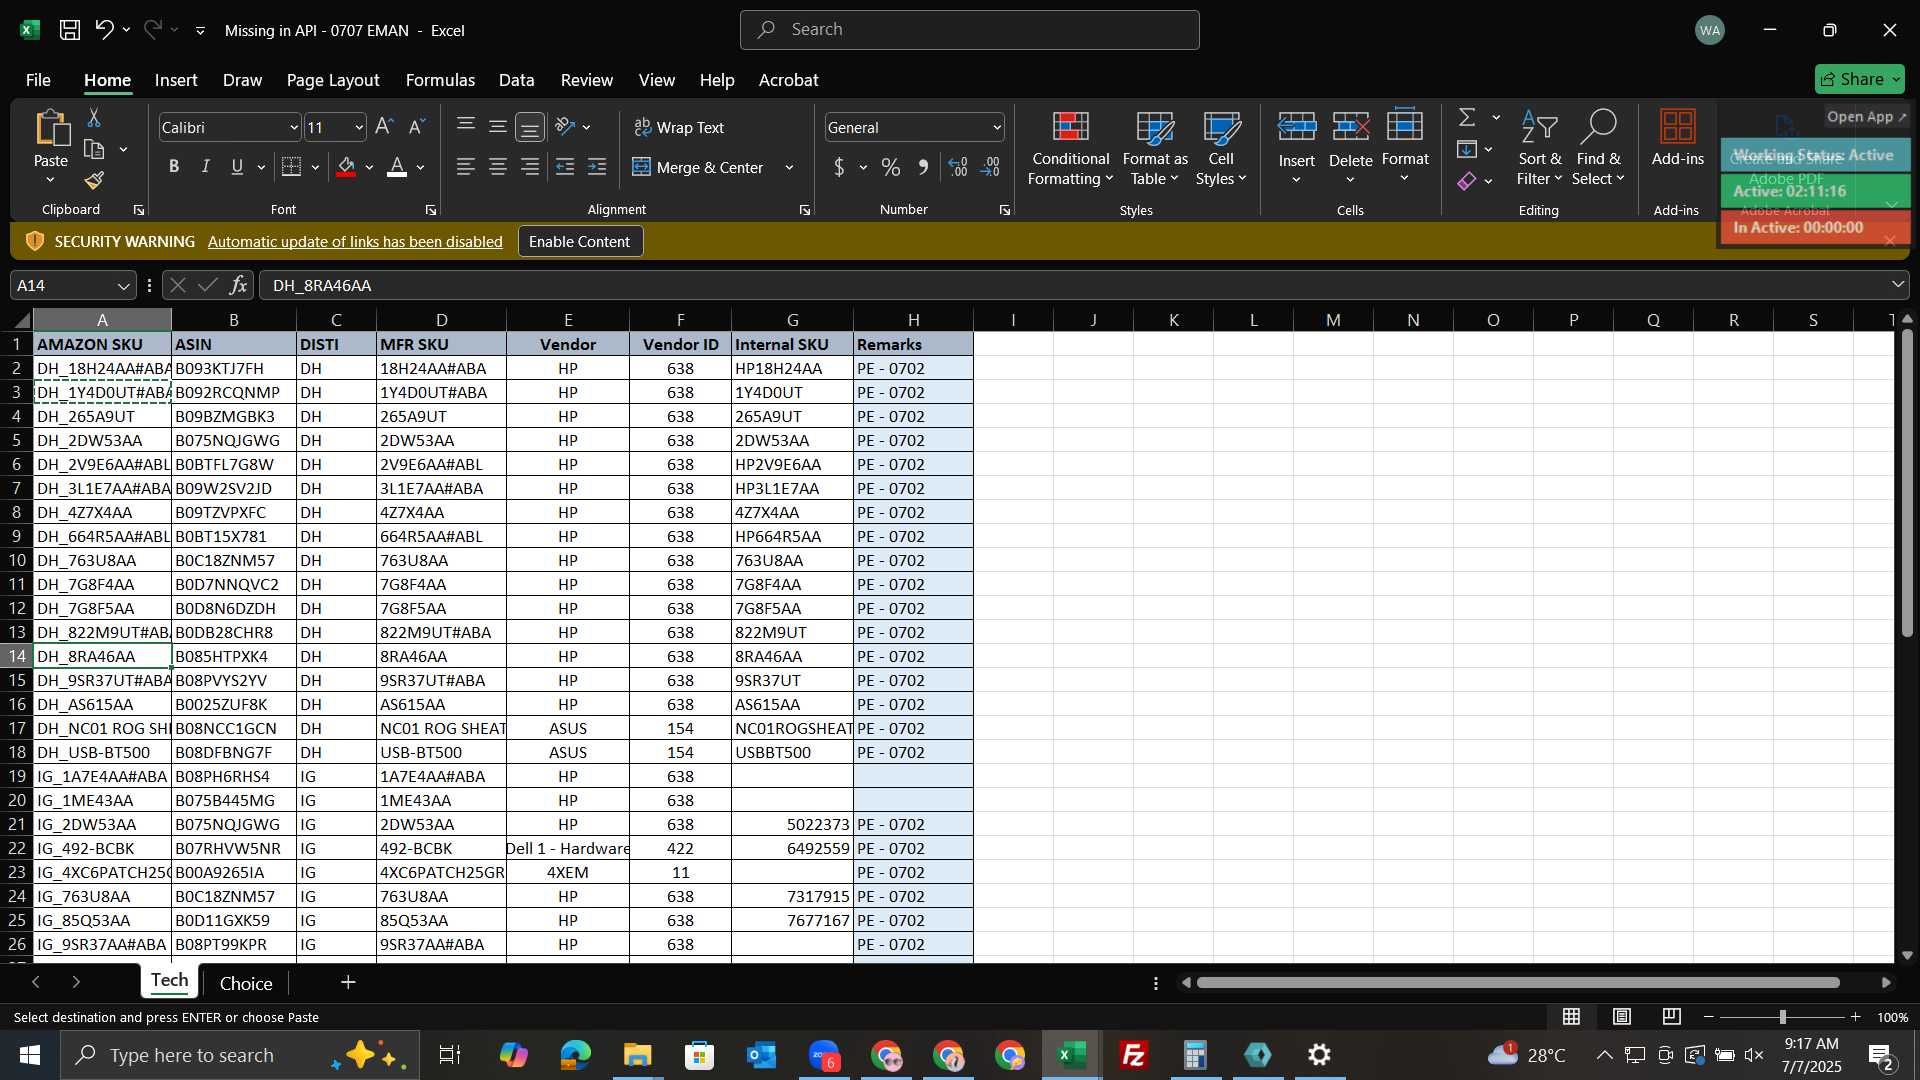Switch to Page Layout view icon
The width and height of the screenshot is (1920, 1080).
click(1622, 1017)
